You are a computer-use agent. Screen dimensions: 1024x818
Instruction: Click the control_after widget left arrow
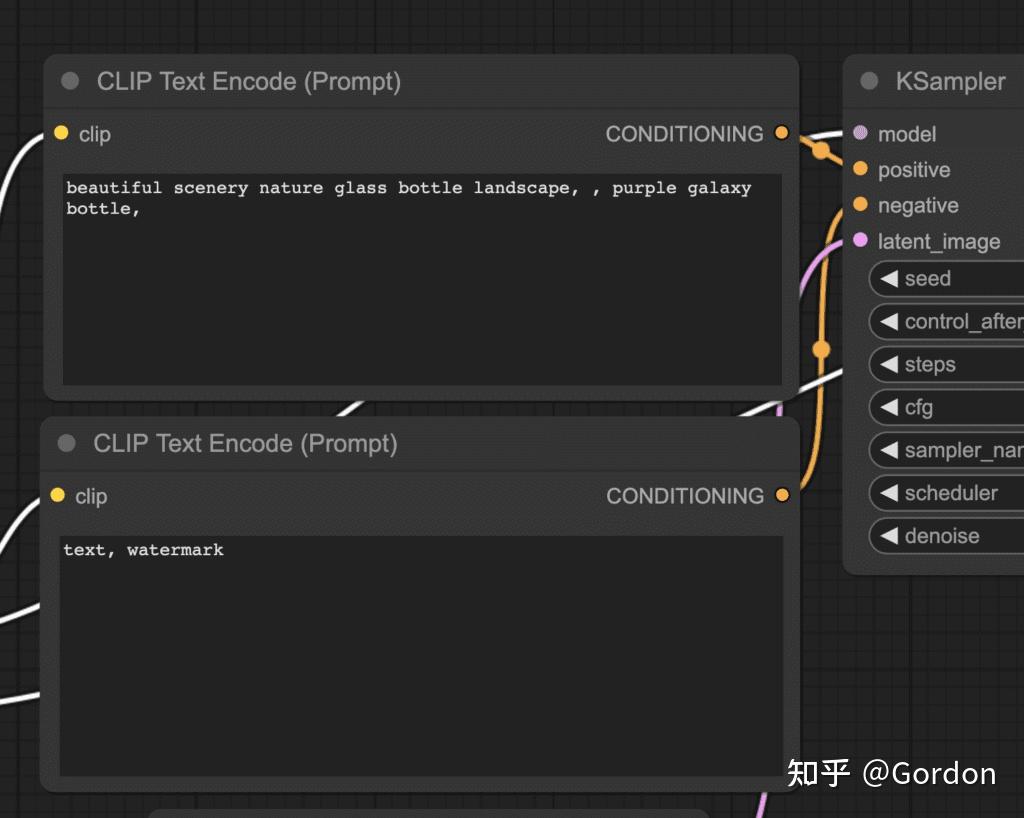889,322
